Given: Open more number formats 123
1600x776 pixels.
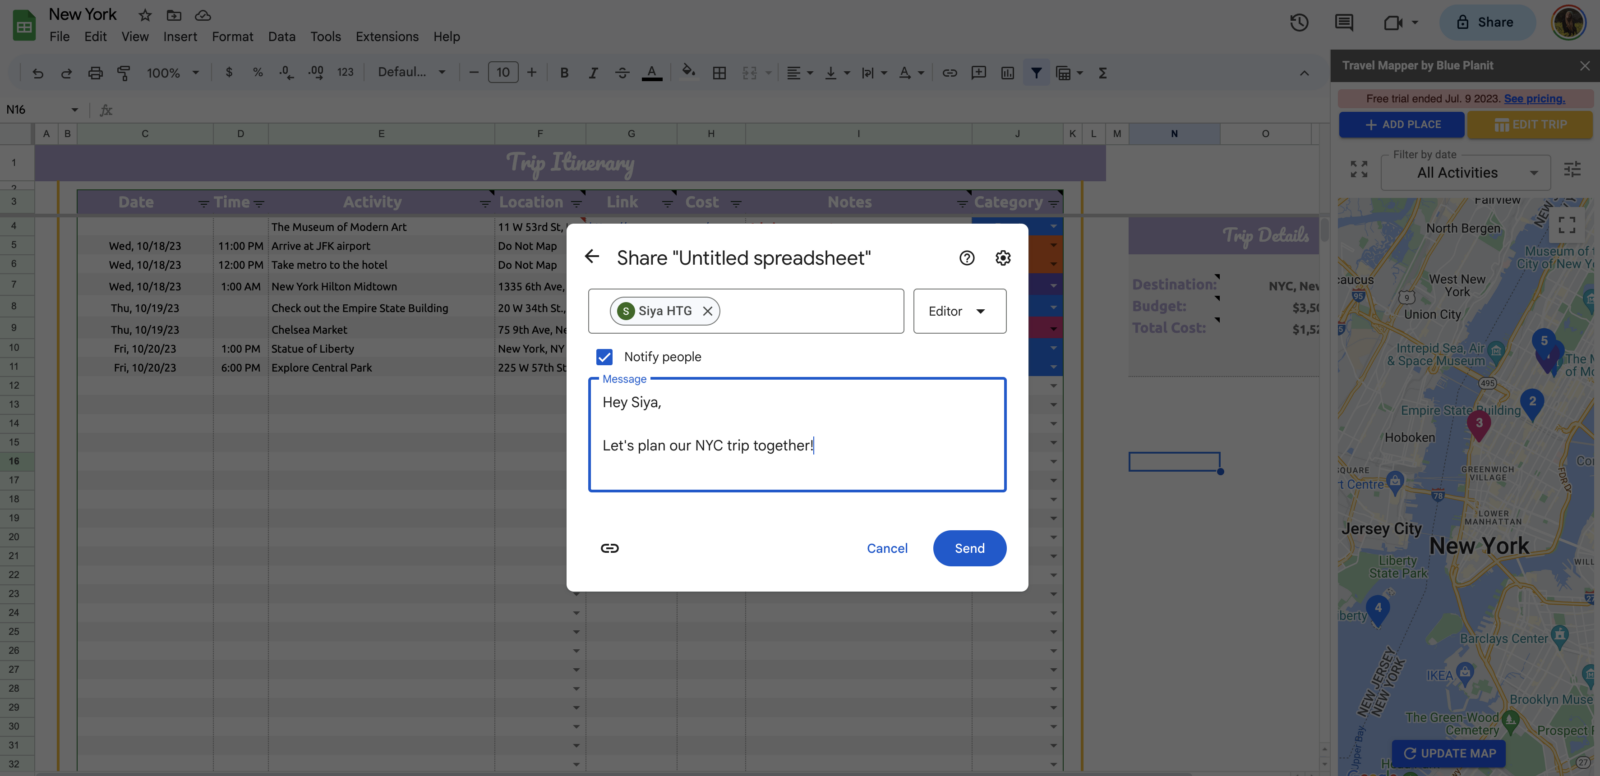Looking at the screenshot, I should (345, 72).
